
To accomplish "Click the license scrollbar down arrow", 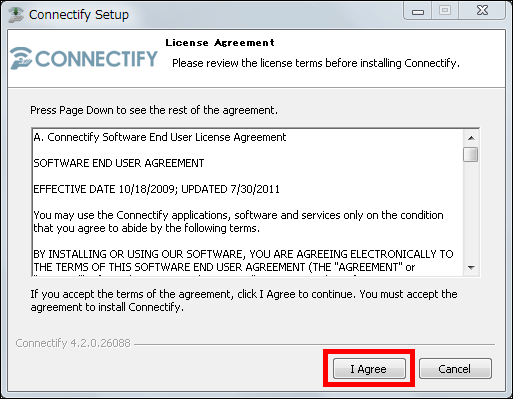I will (471, 268).
